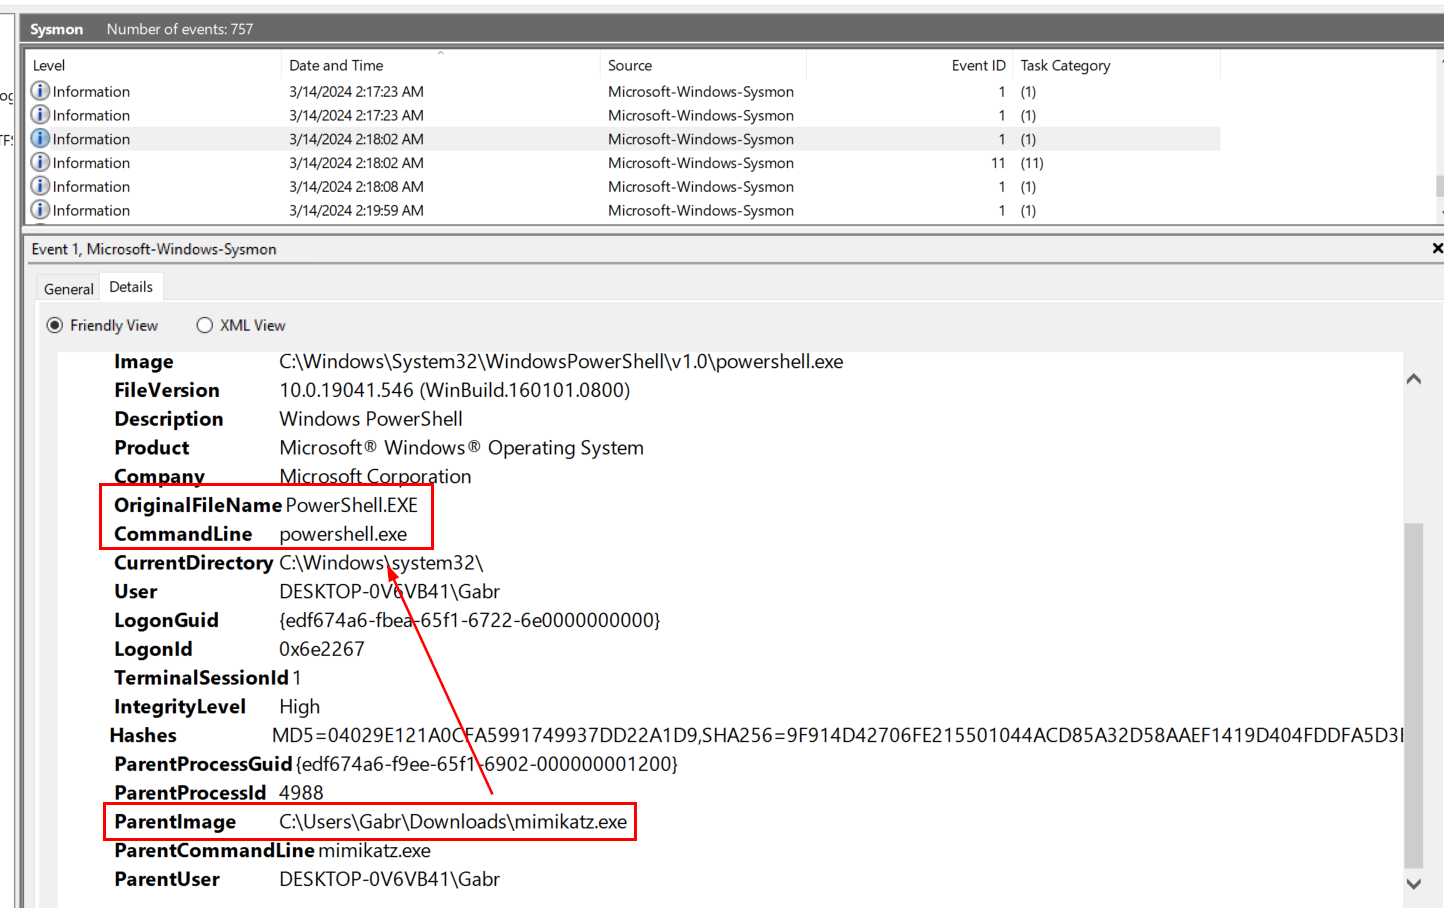Switch to the XML View radio option
This screenshot has width=1444, height=908.
pos(205,325)
